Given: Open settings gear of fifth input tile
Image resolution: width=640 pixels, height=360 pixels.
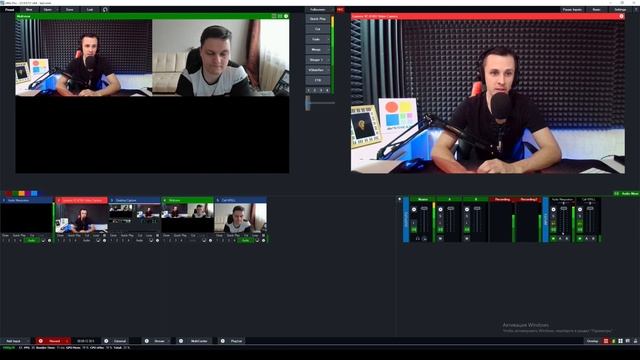Looking at the screenshot, I should point(263,240).
